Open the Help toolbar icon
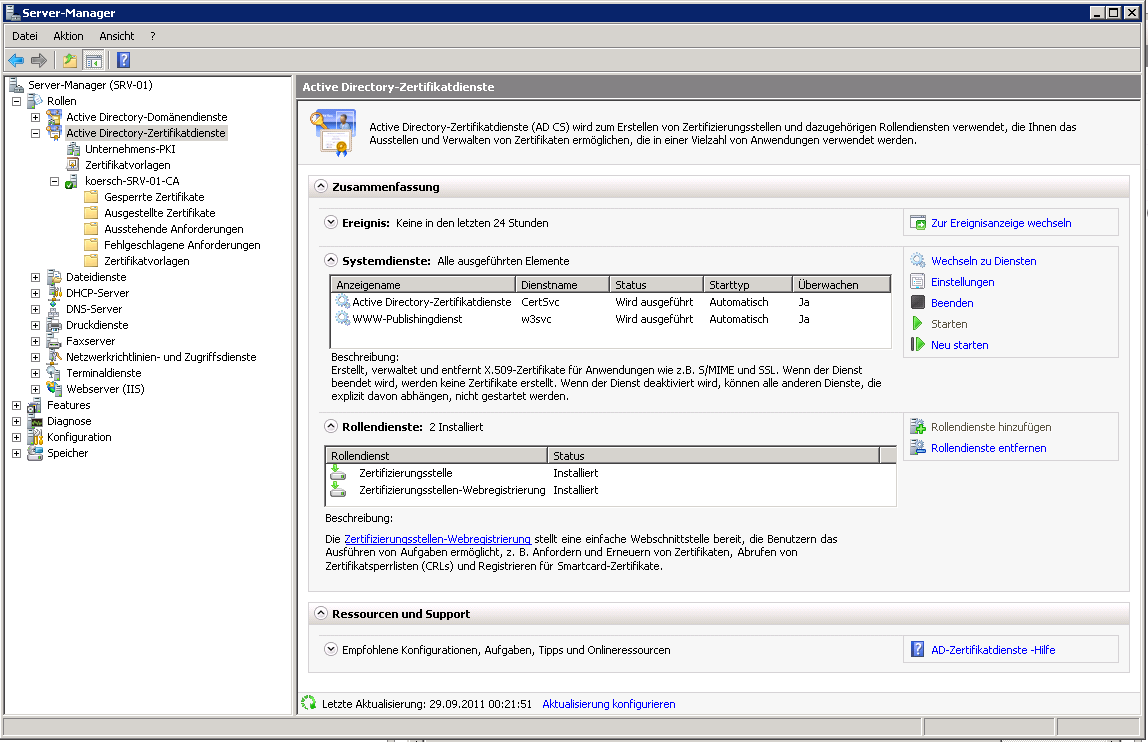1148x742 pixels. coord(124,60)
